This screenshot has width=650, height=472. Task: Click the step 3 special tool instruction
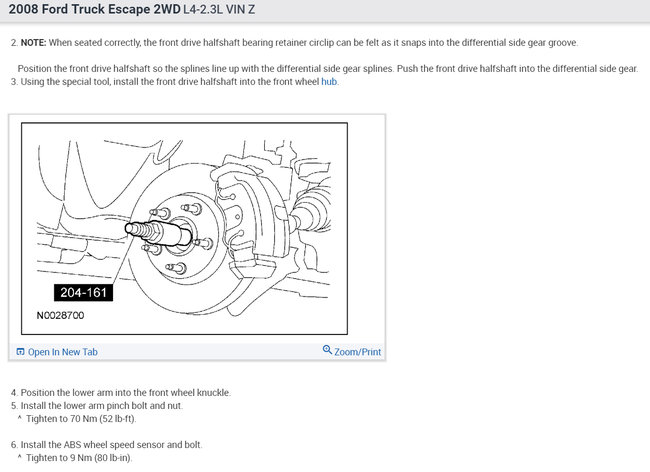click(x=175, y=82)
